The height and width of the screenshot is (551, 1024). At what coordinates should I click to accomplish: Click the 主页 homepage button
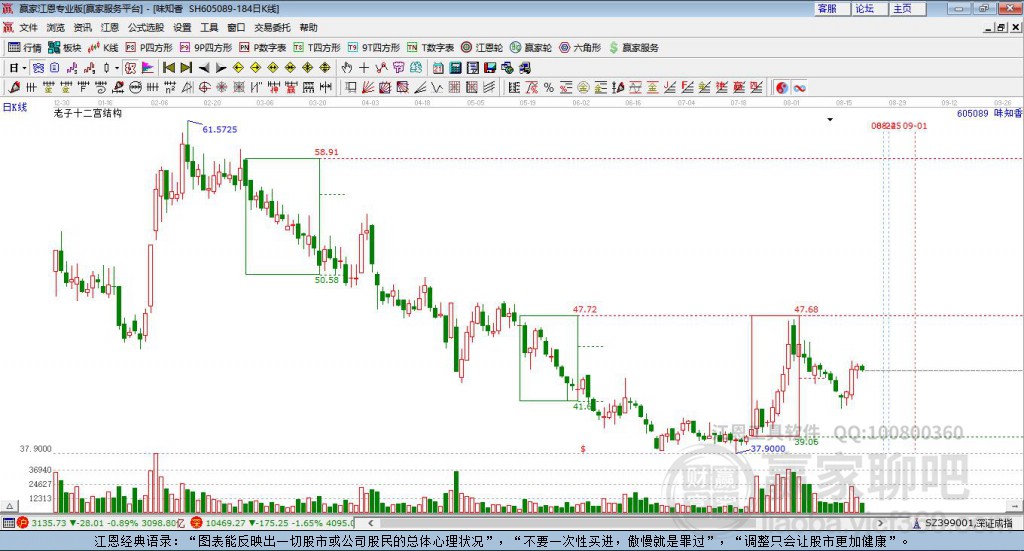click(x=907, y=8)
